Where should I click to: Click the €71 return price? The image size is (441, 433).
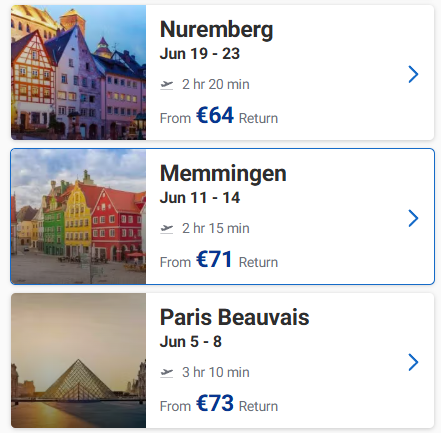pyautogui.click(x=214, y=259)
